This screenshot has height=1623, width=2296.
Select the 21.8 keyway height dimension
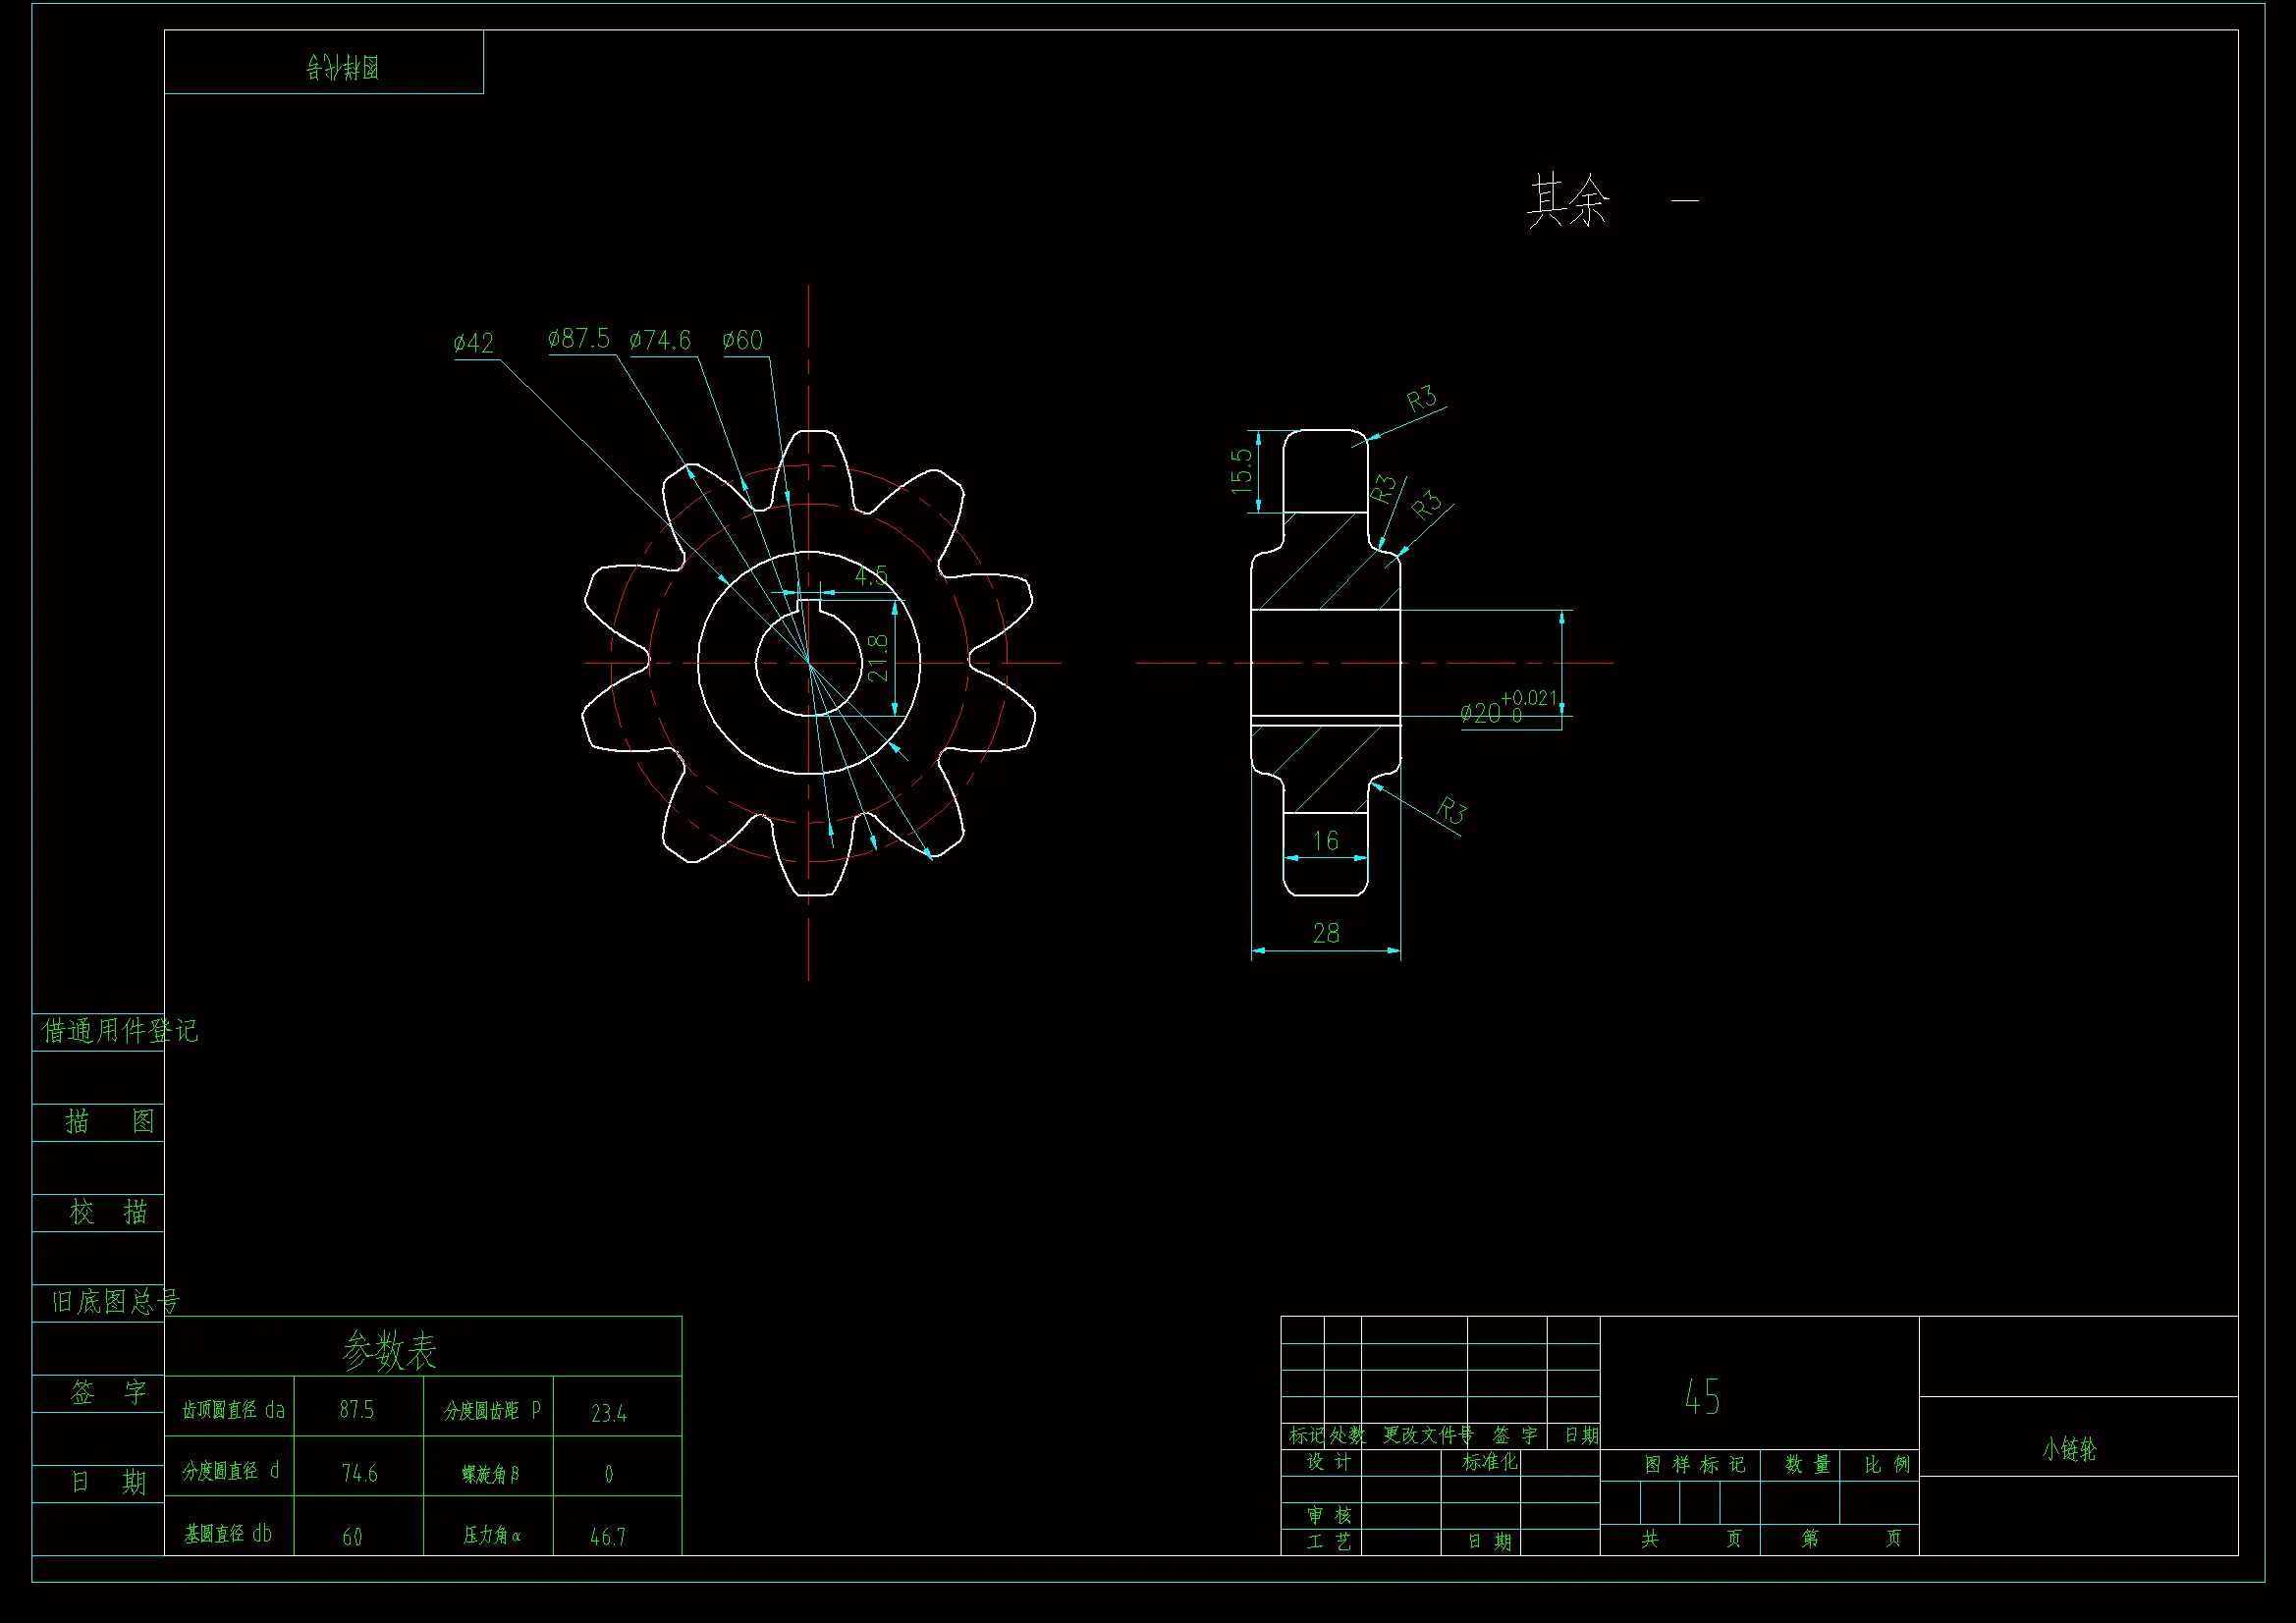point(878,657)
